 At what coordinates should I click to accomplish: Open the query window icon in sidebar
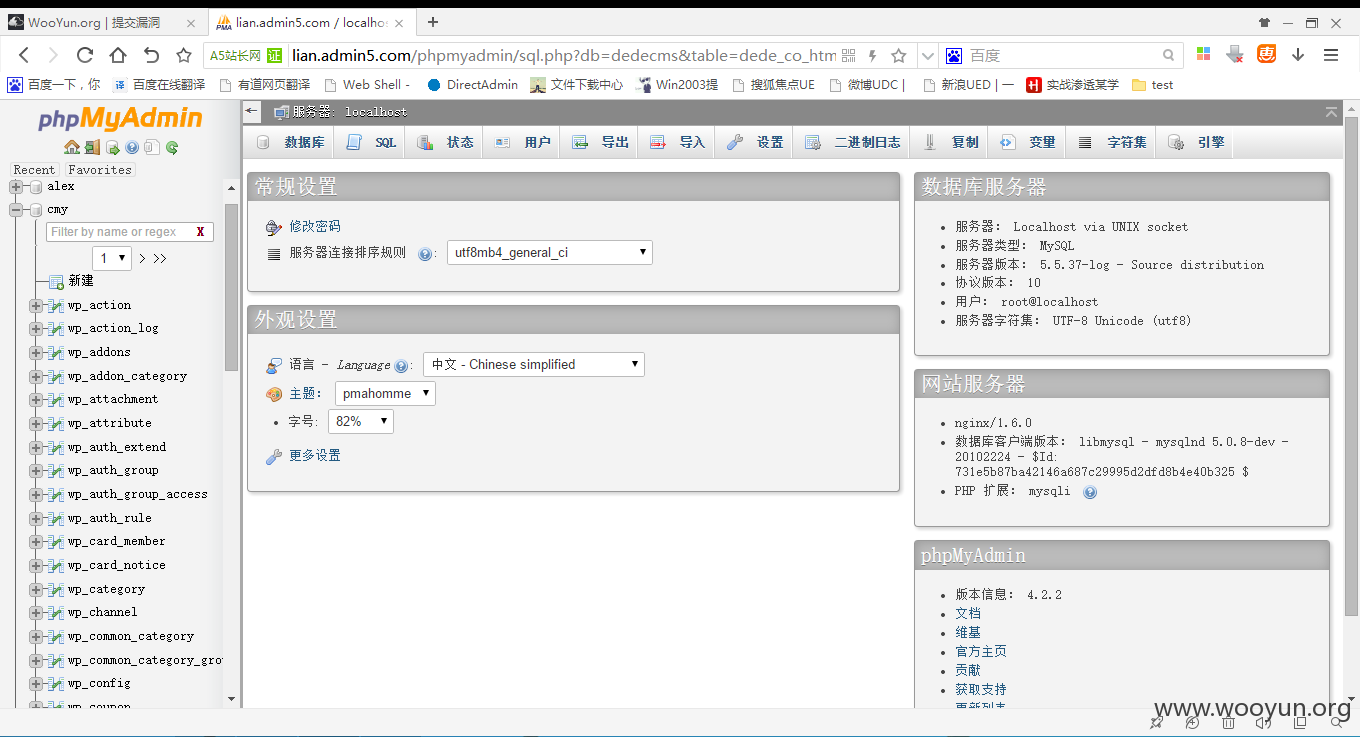pyautogui.click(x=113, y=148)
